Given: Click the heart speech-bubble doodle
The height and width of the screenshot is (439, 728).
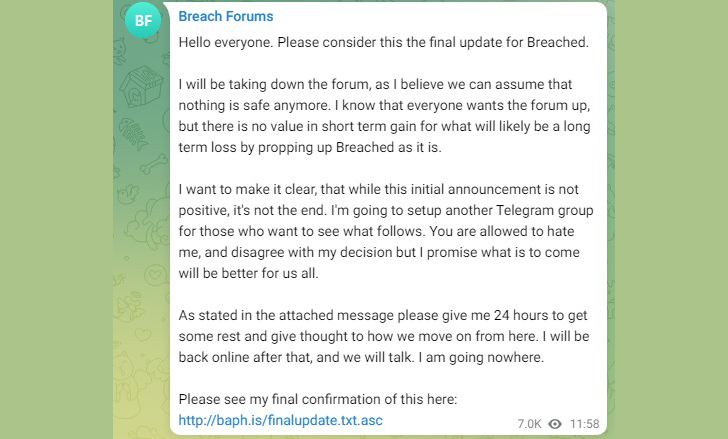Looking at the screenshot, I should (155, 275).
